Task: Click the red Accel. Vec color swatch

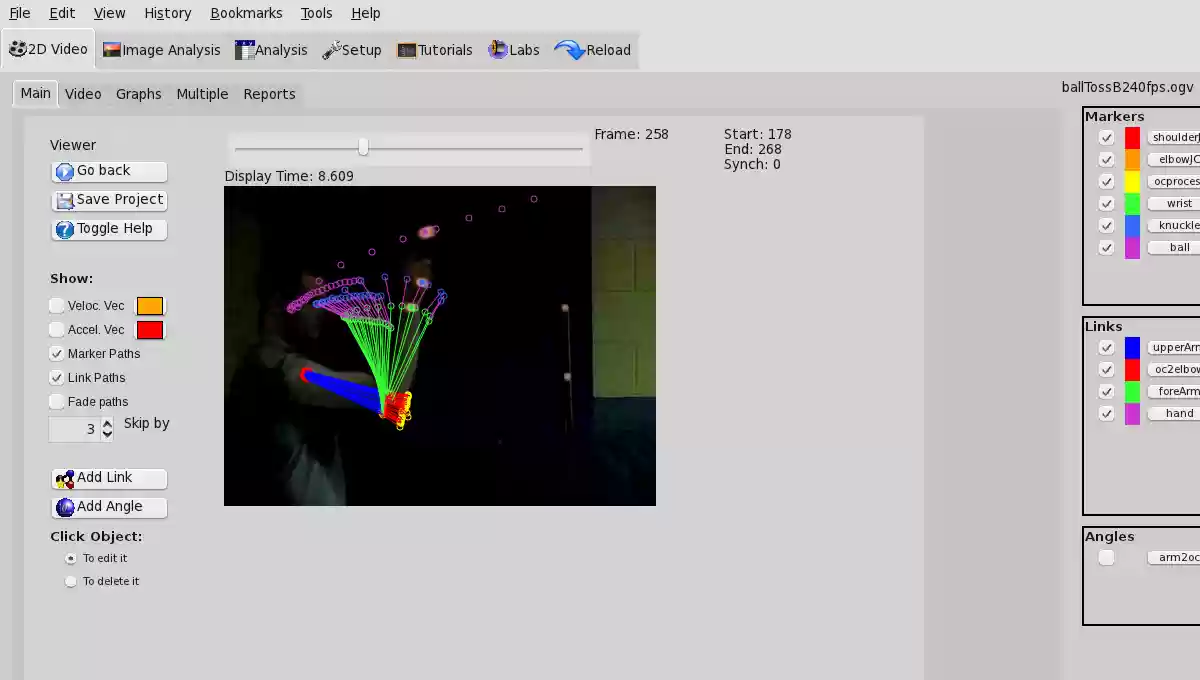Action: pyautogui.click(x=150, y=330)
